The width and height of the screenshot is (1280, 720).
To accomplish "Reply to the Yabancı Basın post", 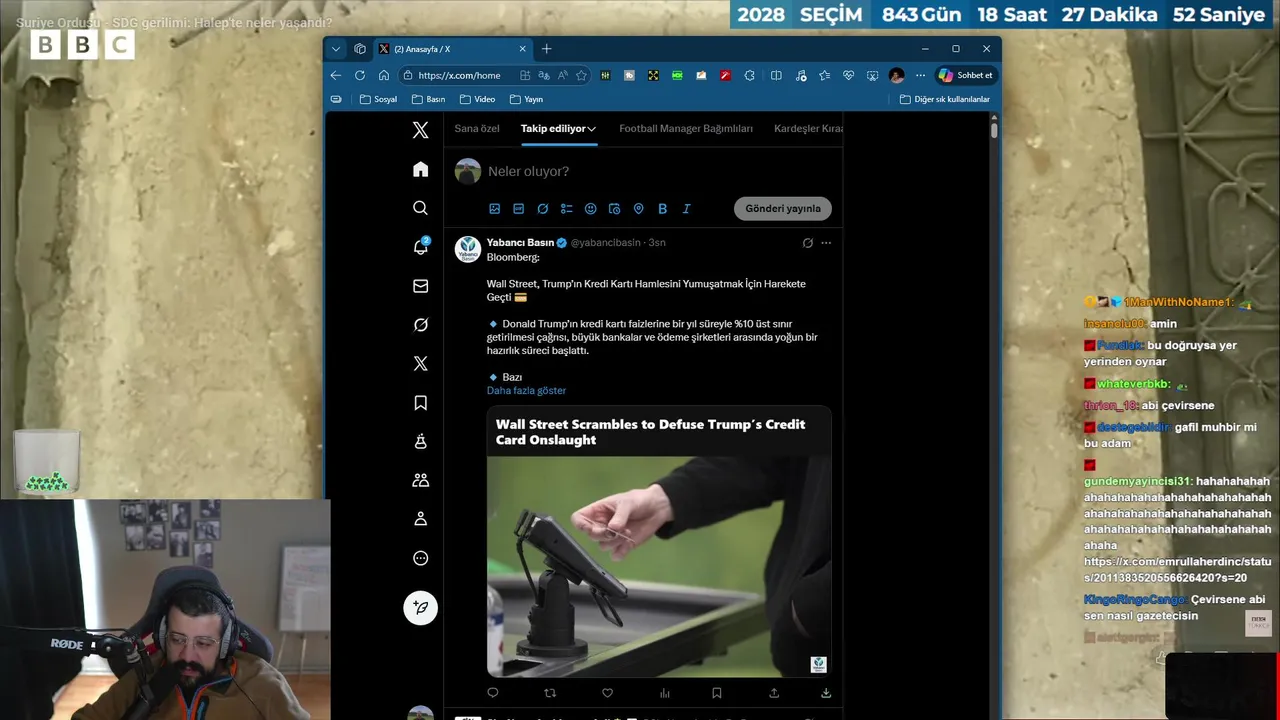I will coord(492,692).
